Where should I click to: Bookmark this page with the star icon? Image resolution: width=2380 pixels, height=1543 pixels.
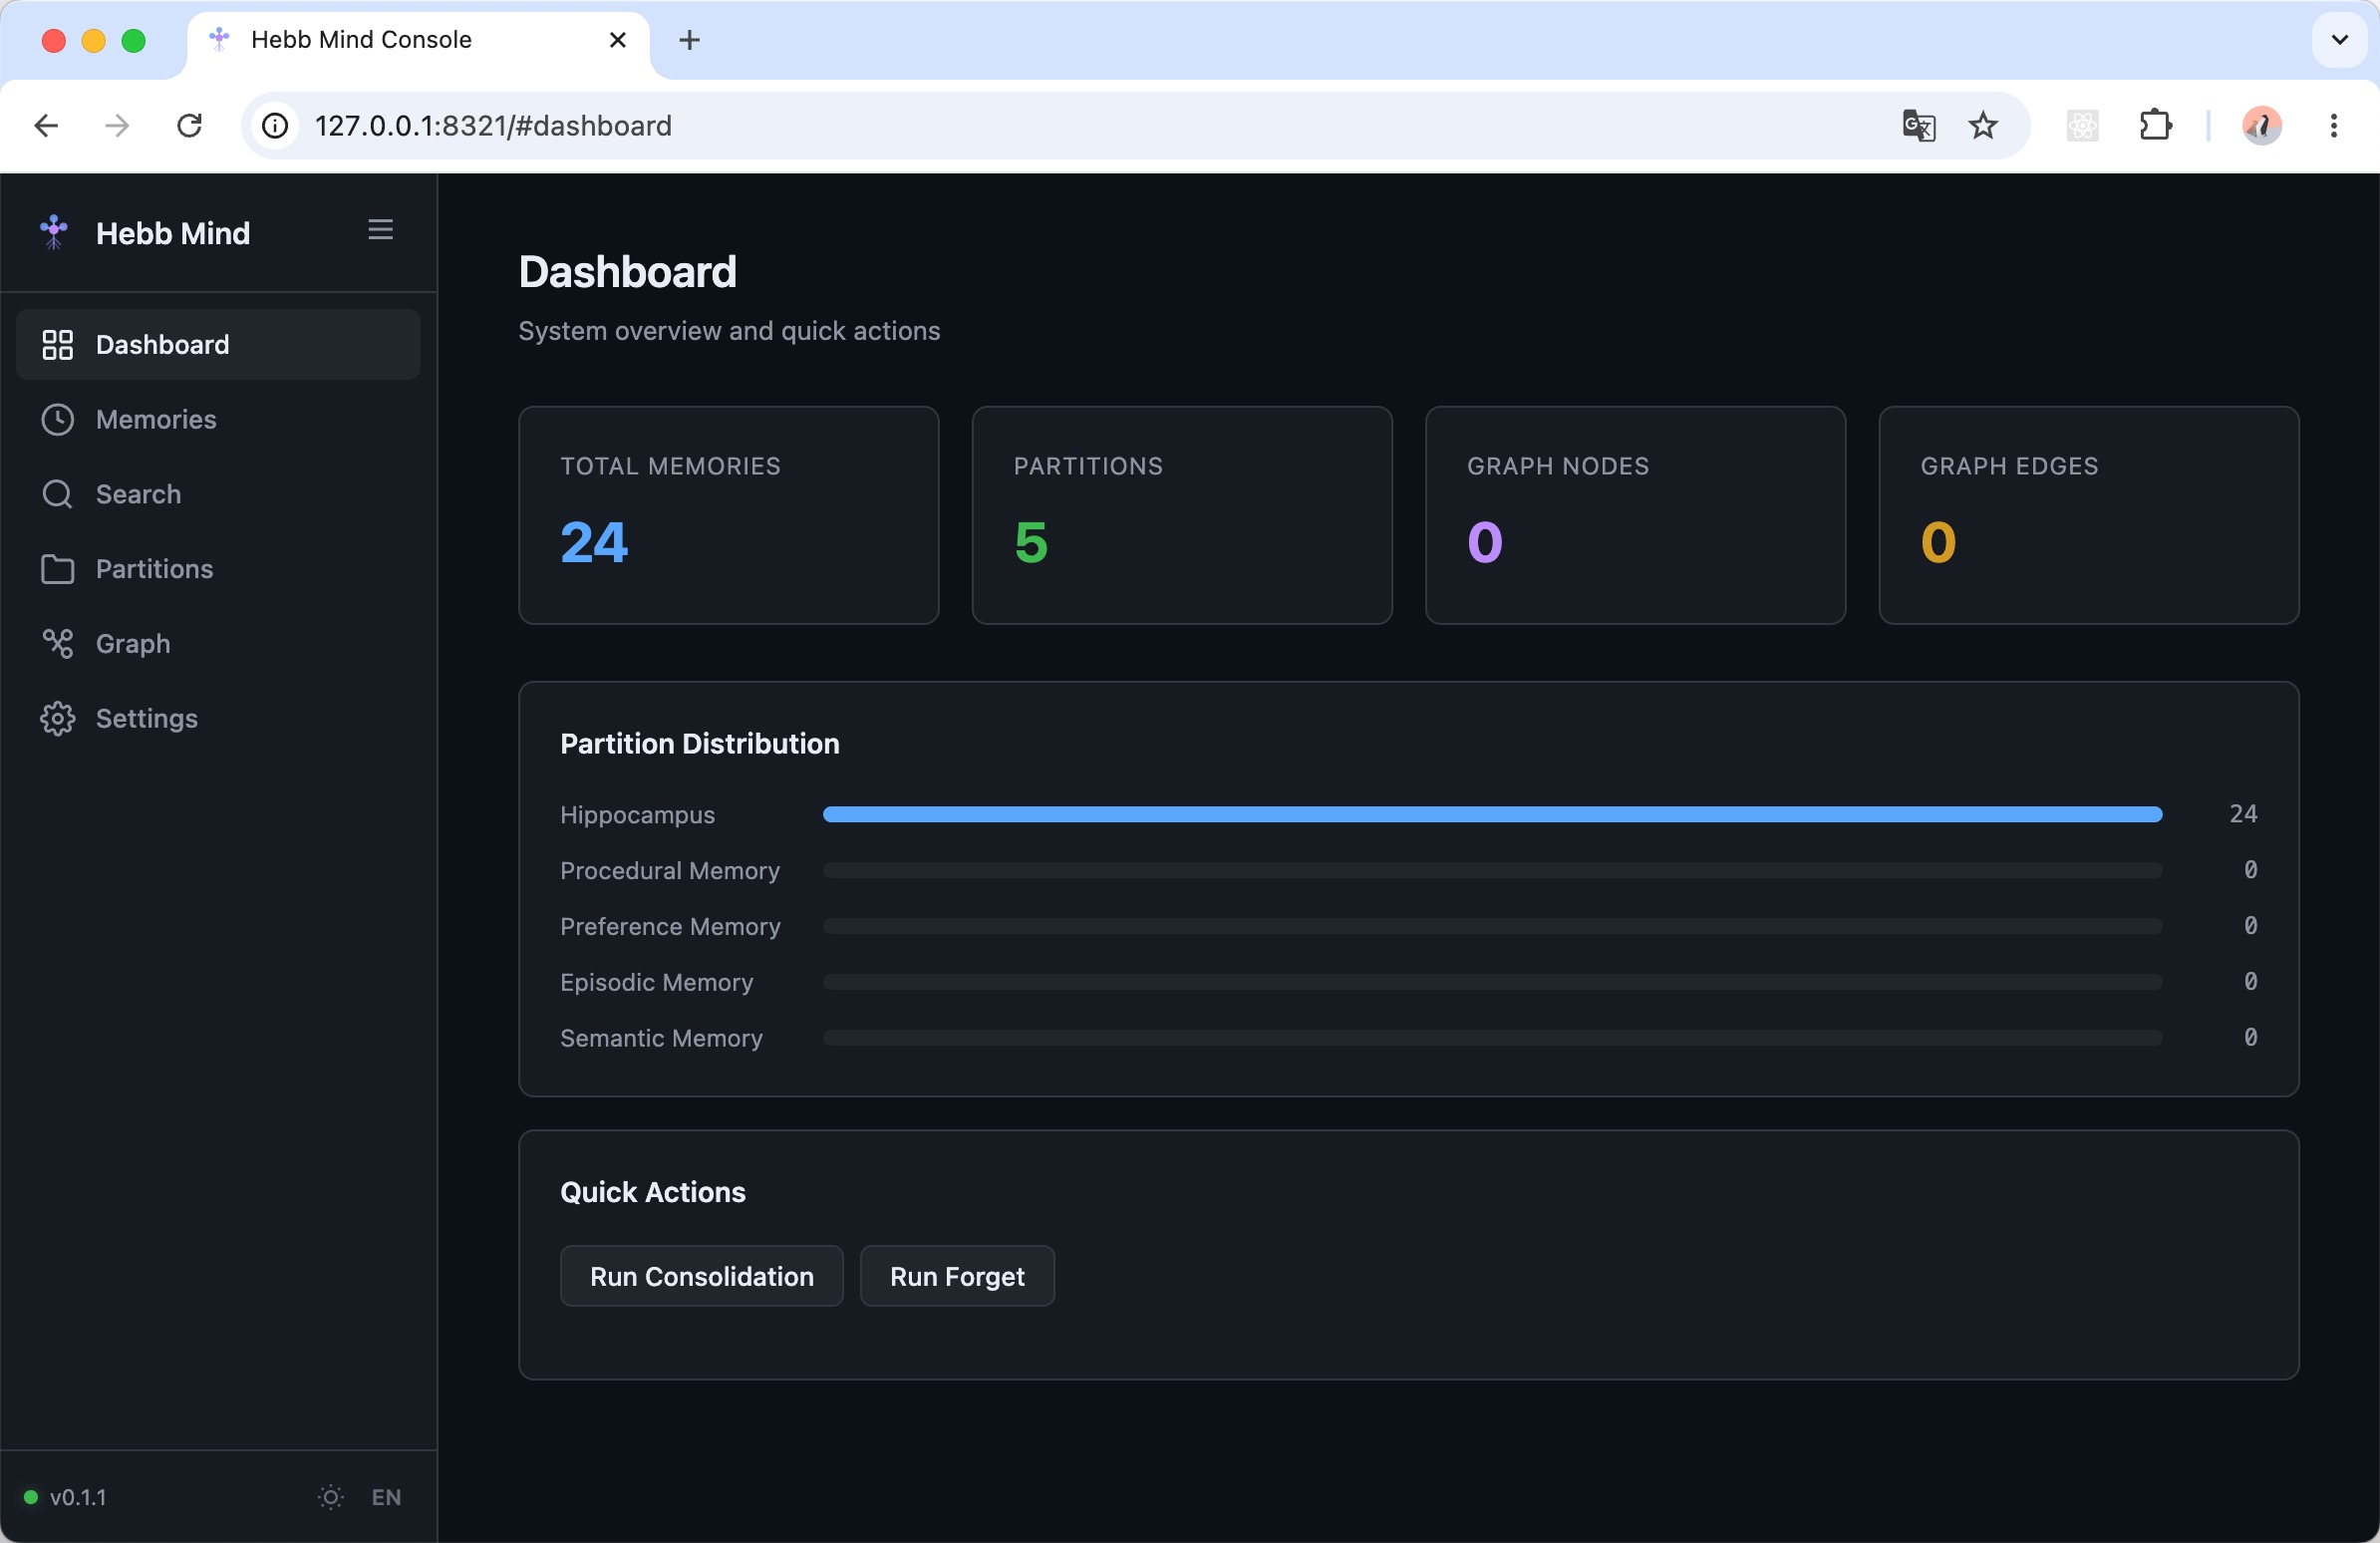[x=1983, y=126]
